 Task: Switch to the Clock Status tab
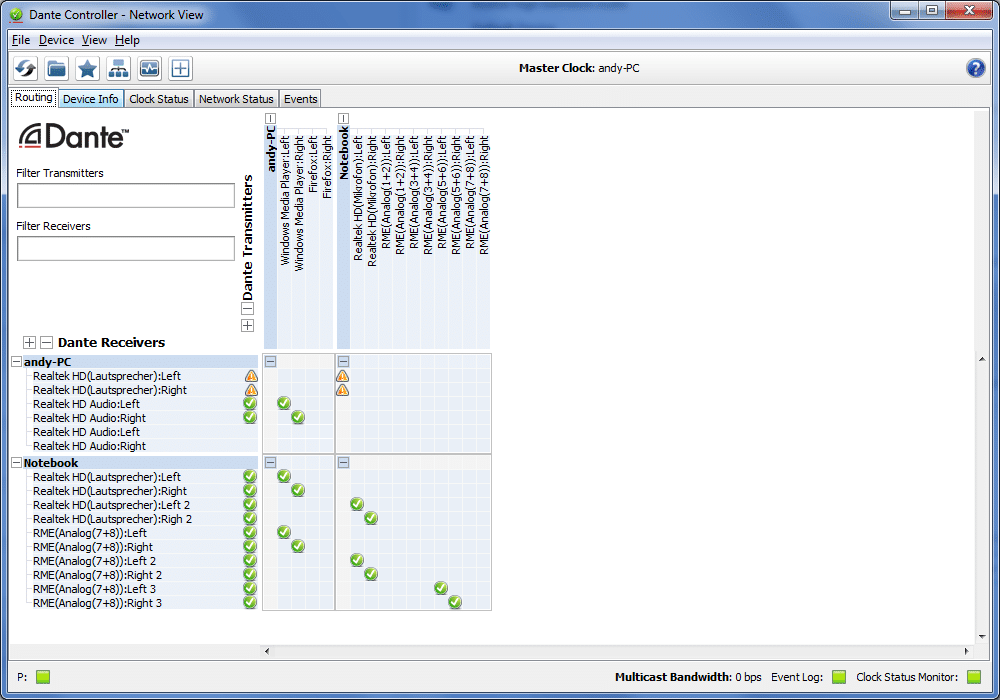pos(158,99)
